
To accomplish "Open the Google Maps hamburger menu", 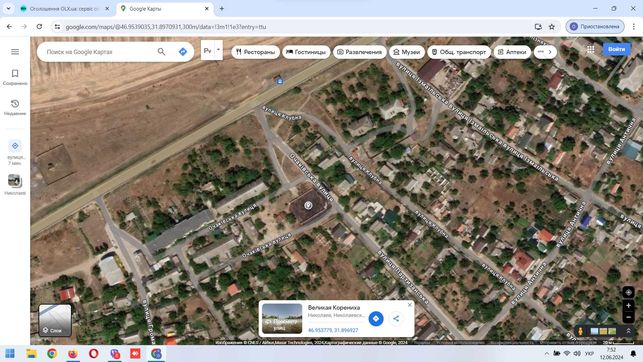I will tap(15, 52).
